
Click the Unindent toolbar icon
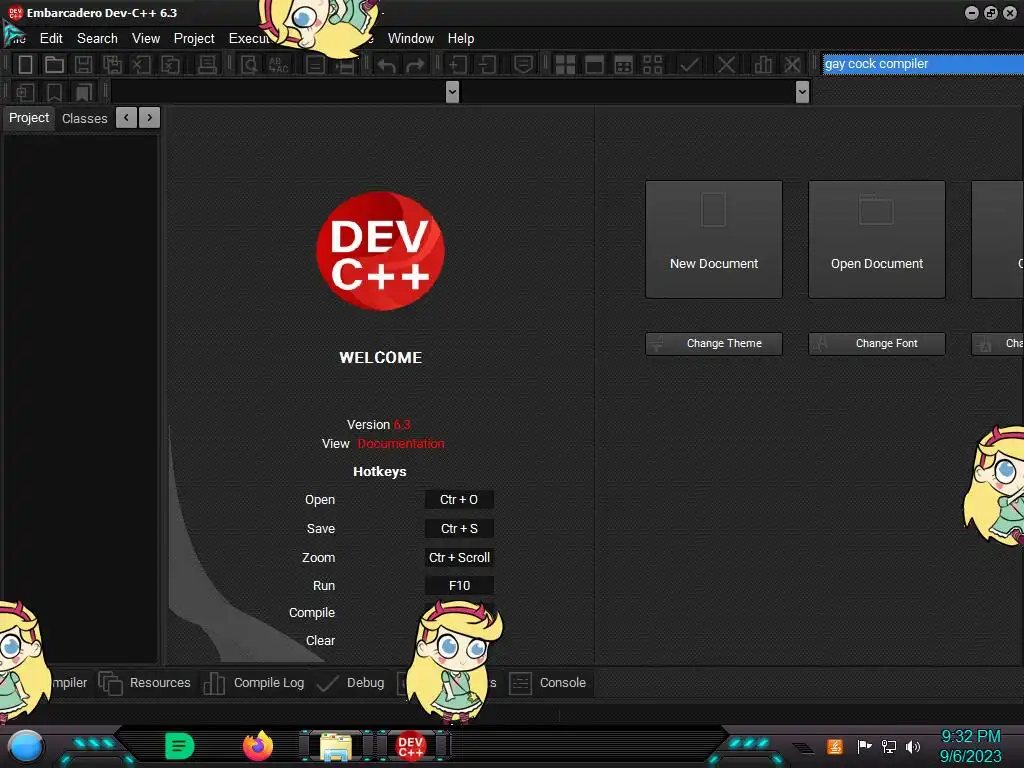click(487, 64)
